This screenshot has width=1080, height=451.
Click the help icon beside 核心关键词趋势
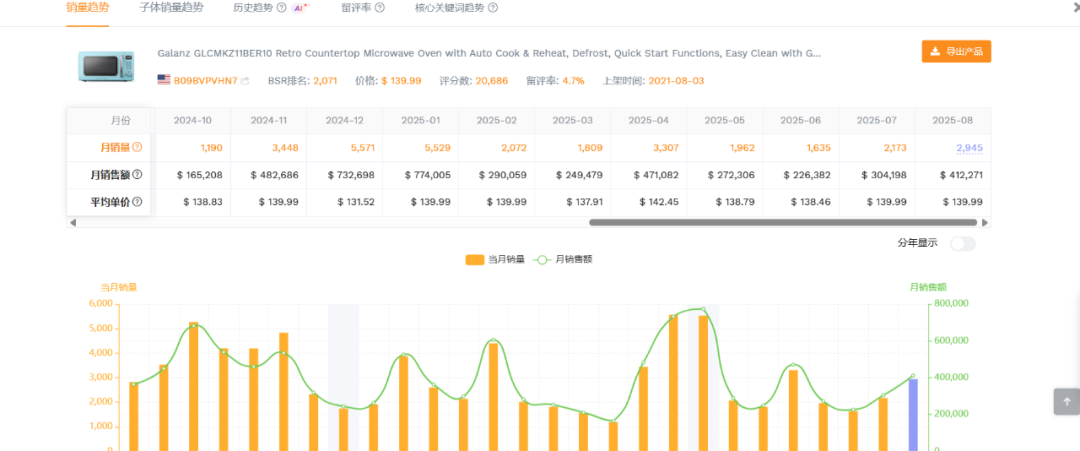[x=492, y=8]
